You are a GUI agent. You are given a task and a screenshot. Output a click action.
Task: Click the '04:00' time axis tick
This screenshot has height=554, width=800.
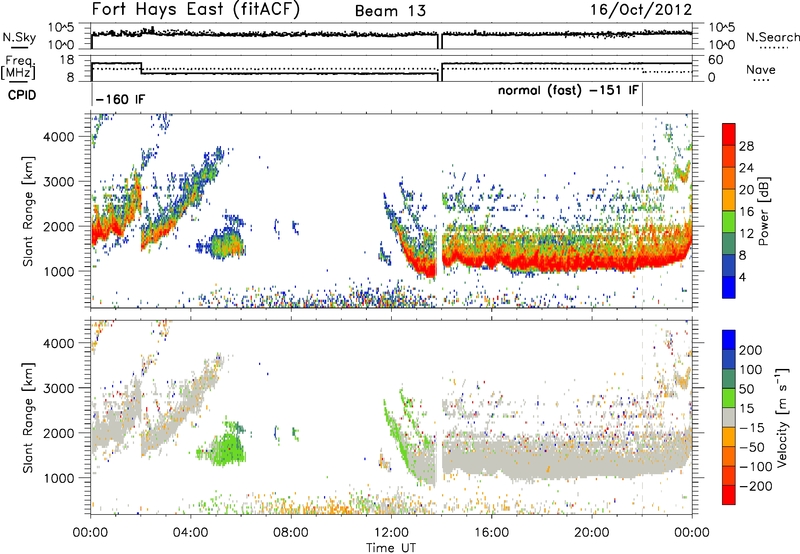click(190, 533)
